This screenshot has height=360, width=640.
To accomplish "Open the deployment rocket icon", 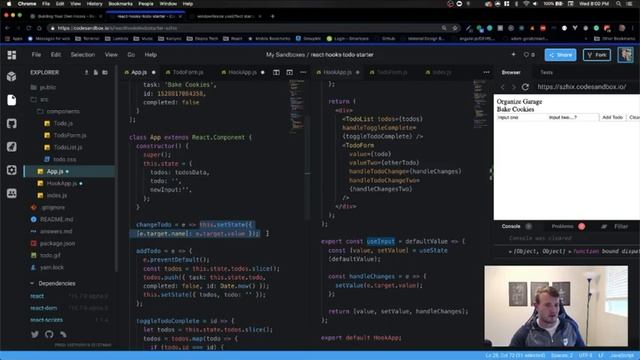I will click(x=11, y=147).
